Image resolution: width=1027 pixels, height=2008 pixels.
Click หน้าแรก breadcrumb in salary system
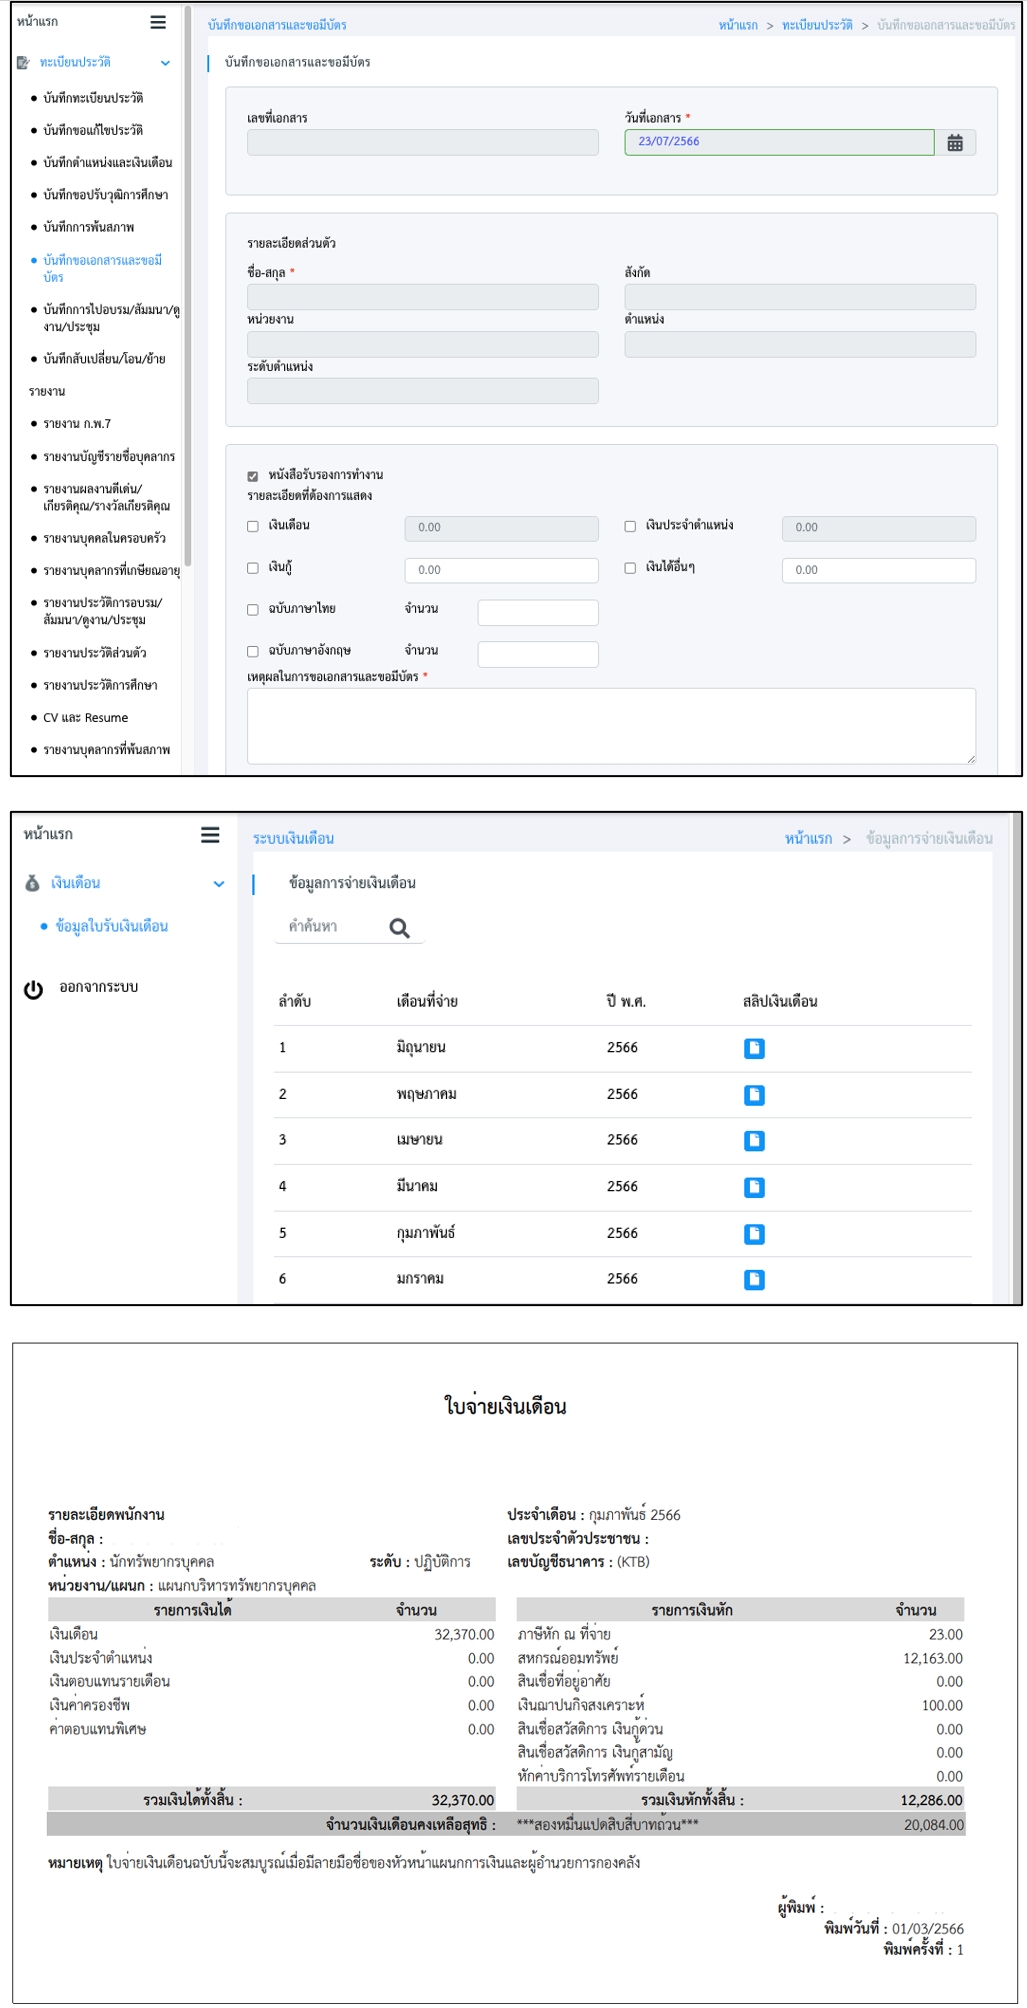click(808, 839)
